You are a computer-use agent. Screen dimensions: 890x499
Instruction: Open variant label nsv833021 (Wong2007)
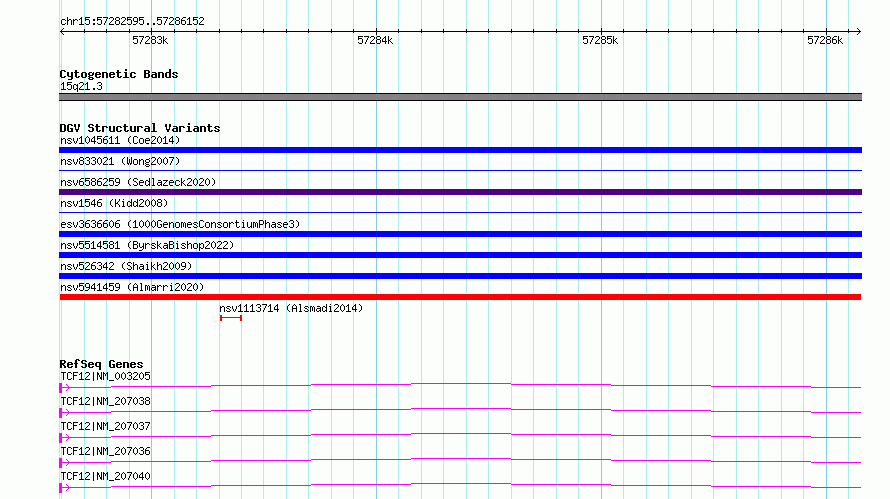(120, 161)
